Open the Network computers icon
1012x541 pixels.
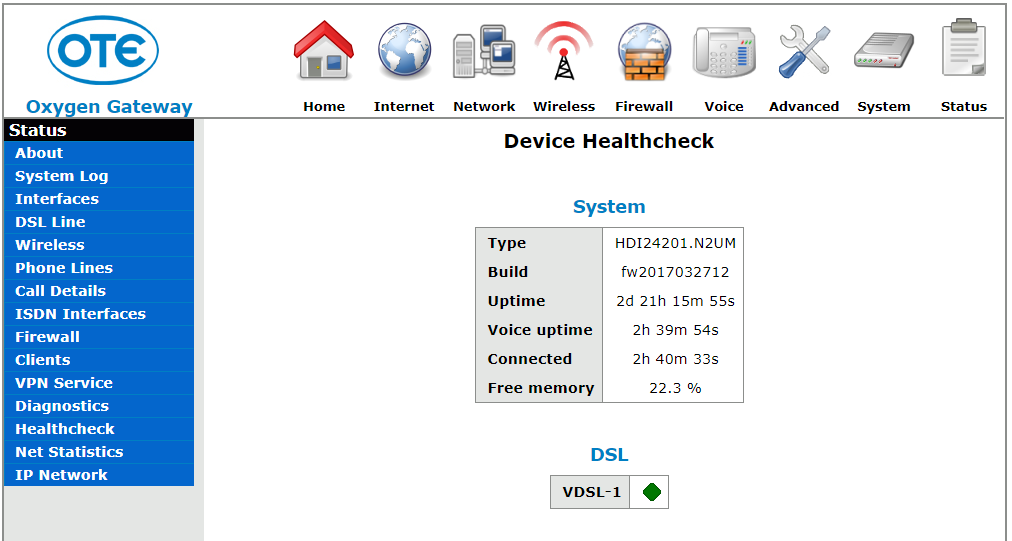pos(484,51)
